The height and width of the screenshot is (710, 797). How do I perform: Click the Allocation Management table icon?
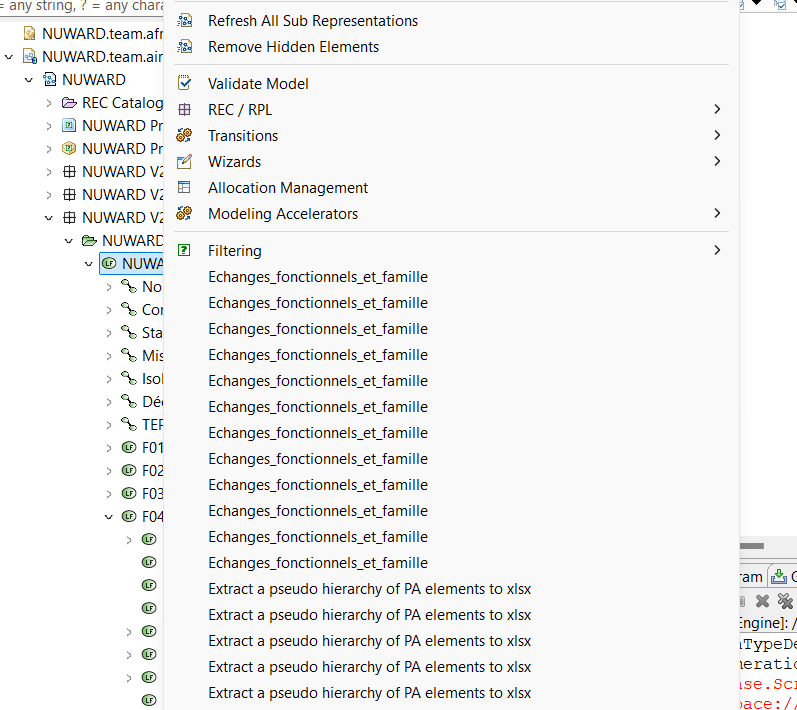click(184, 188)
